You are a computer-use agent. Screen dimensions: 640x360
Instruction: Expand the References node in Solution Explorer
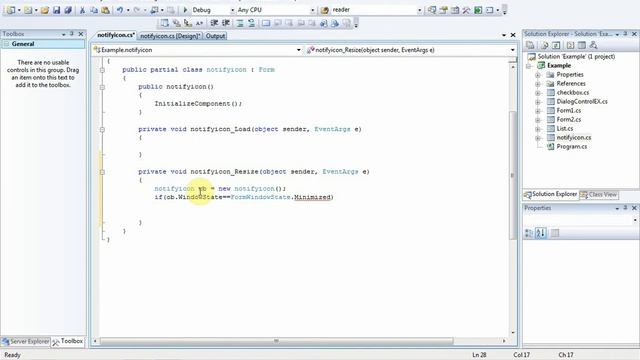(x=538, y=84)
